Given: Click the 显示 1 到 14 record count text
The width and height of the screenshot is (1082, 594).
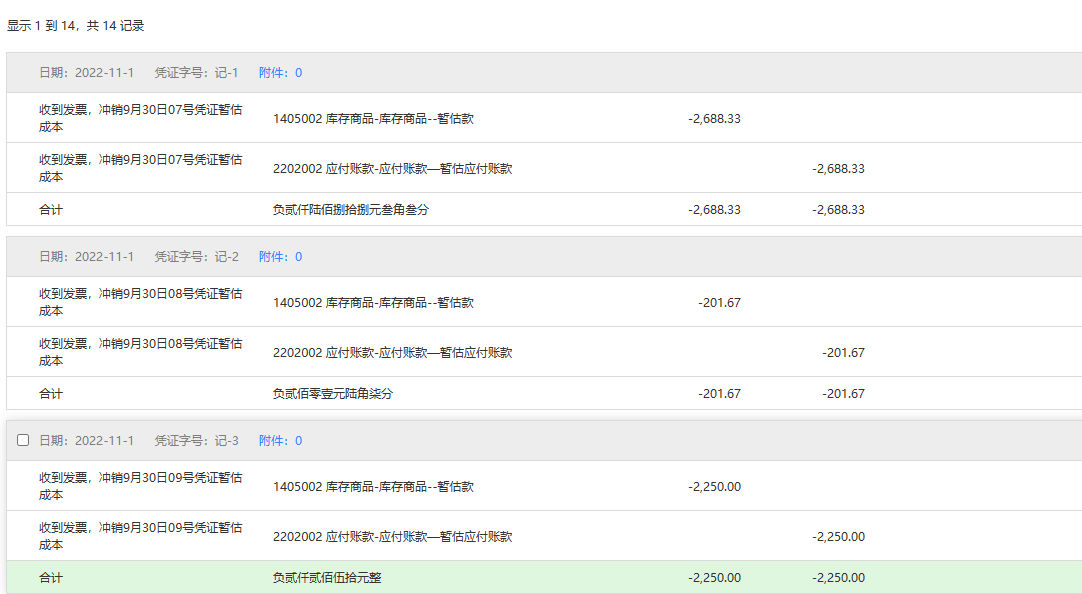Looking at the screenshot, I should 76,26.
